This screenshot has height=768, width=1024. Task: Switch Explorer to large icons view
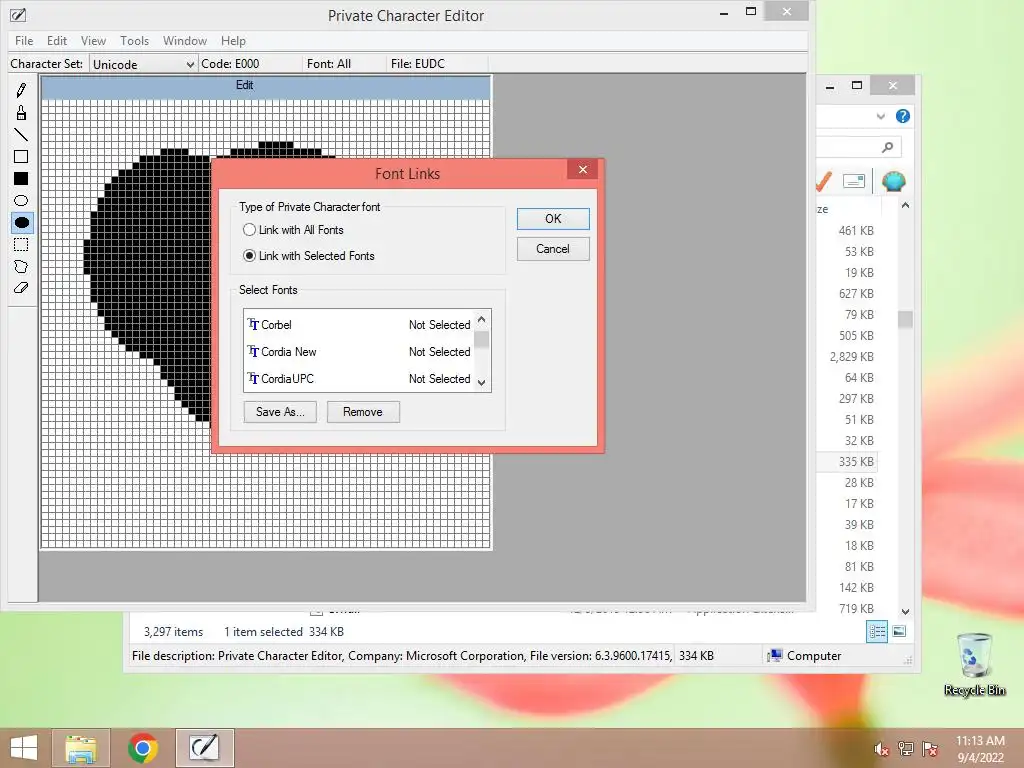pyautogui.click(x=899, y=631)
